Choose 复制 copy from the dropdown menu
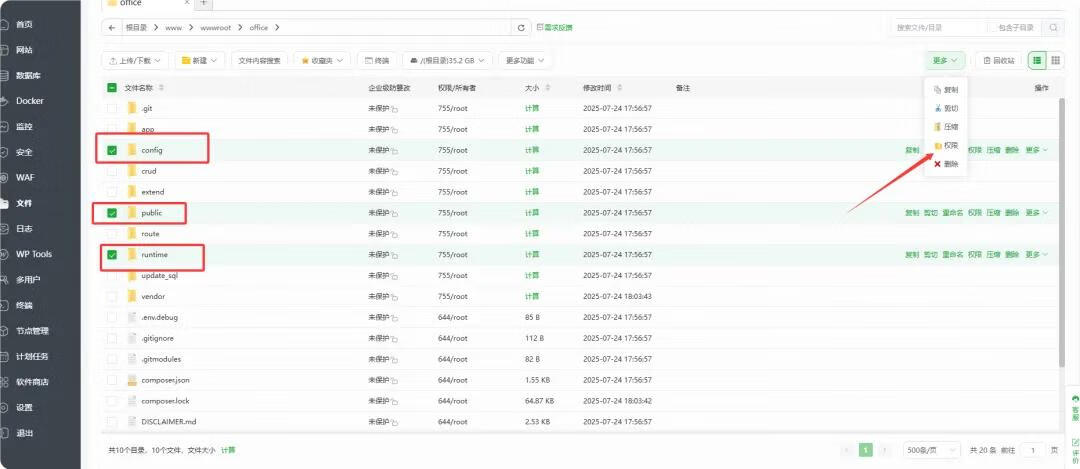This screenshot has width=1080, height=469. pyautogui.click(x=946, y=90)
